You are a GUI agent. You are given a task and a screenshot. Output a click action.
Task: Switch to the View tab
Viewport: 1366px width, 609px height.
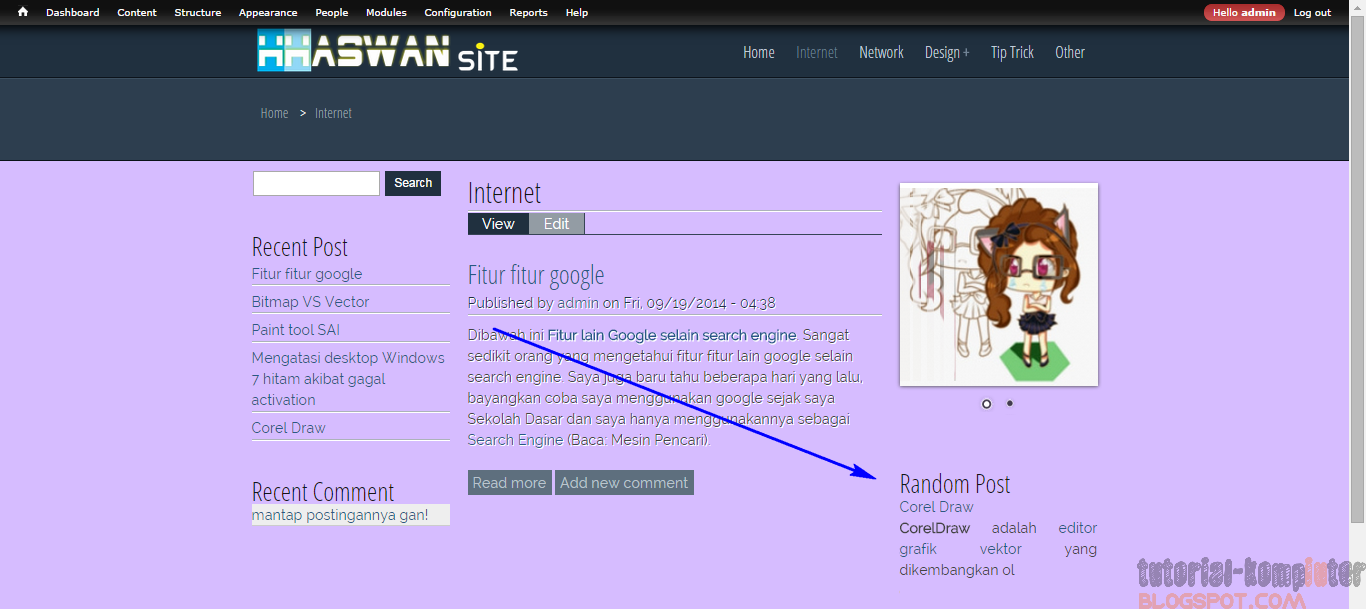click(x=498, y=224)
